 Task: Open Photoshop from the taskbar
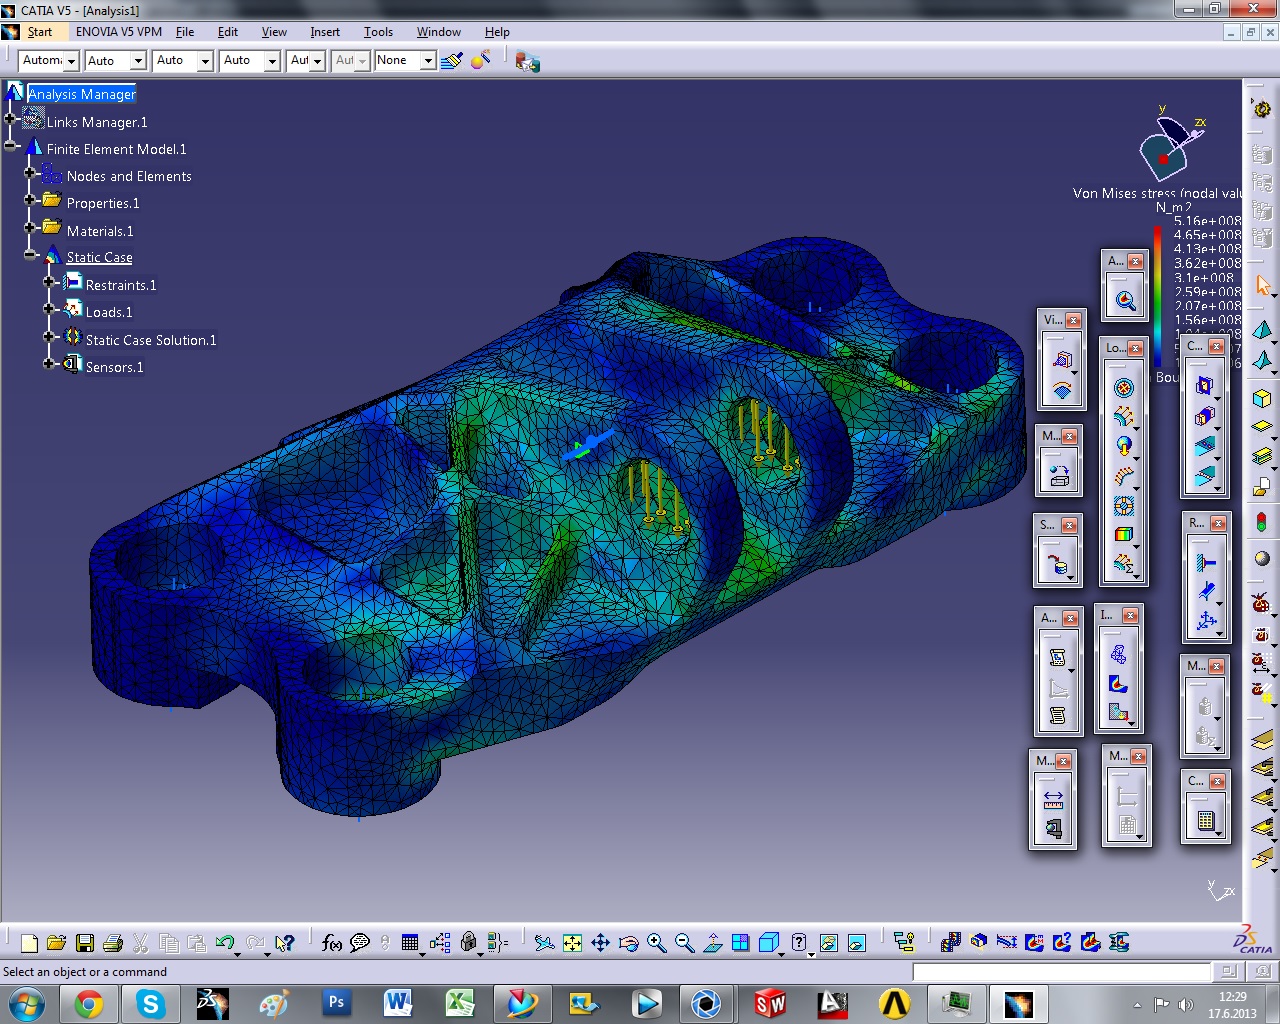pyautogui.click(x=336, y=1003)
